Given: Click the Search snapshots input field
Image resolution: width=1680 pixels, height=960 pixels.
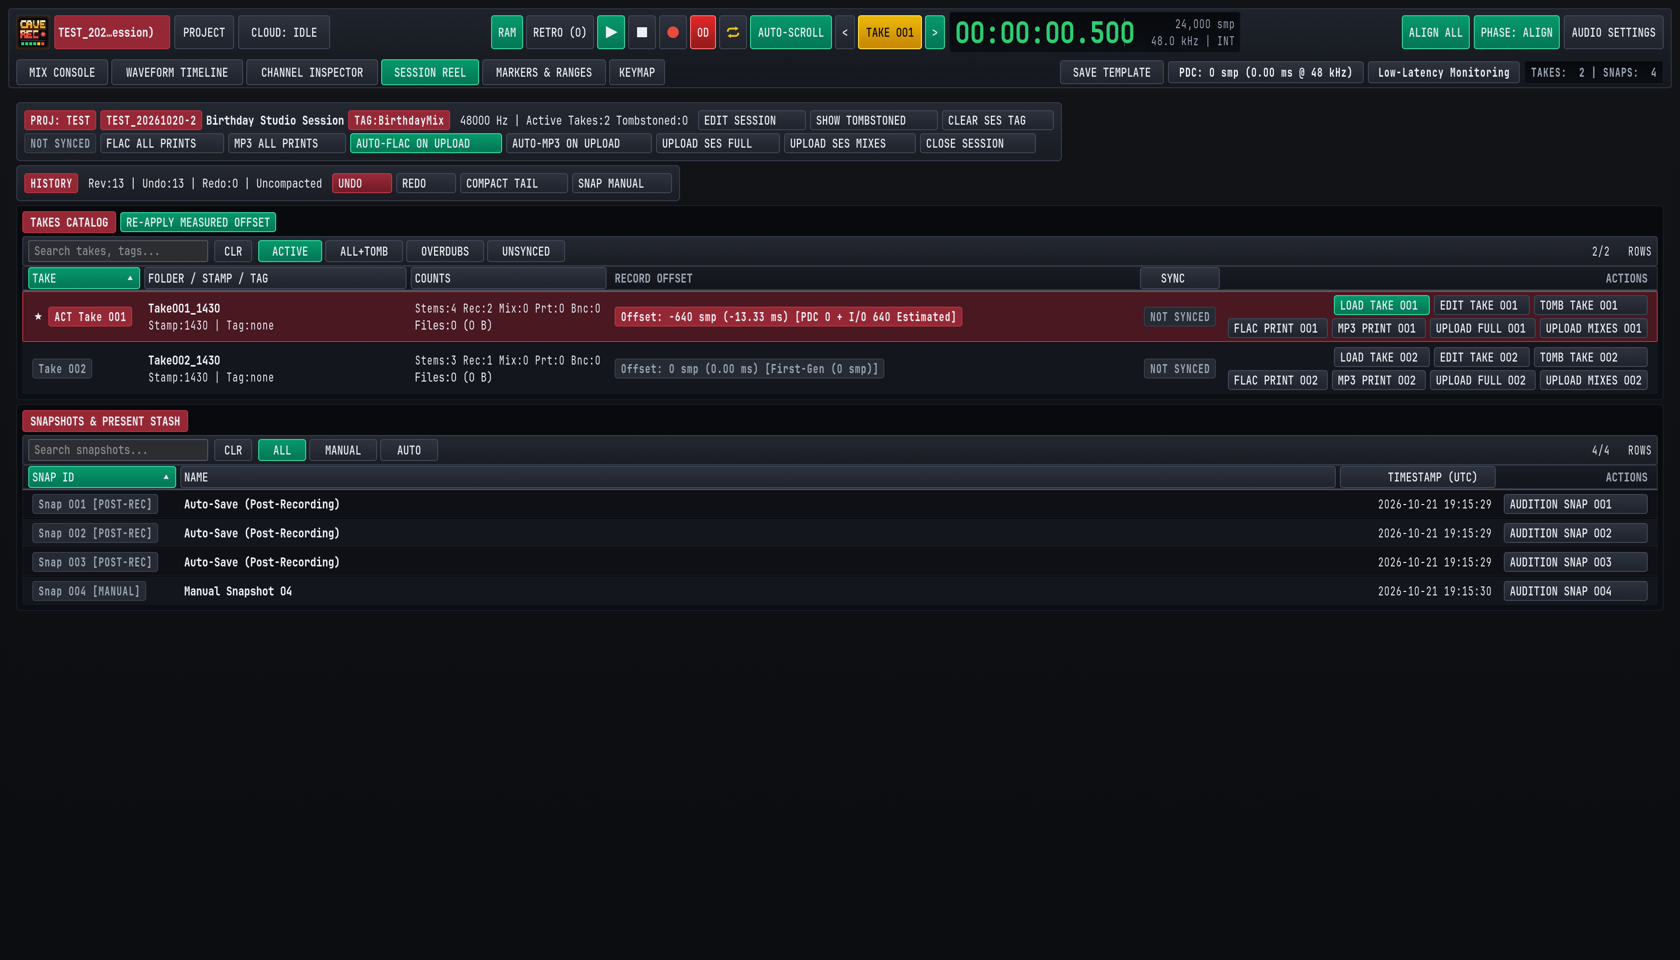Looking at the screenshot, I should 118,450.
